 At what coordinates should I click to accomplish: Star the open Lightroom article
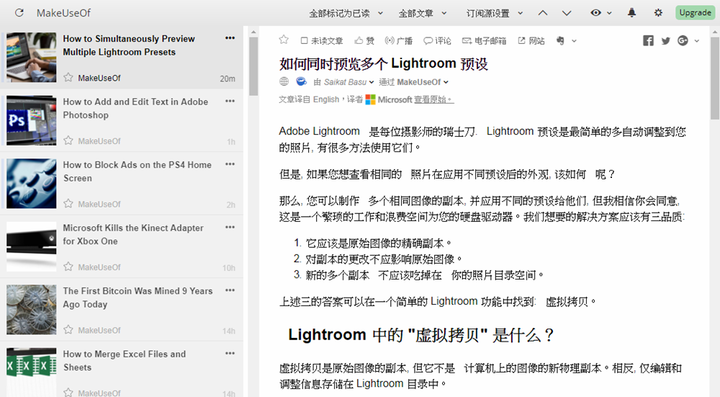pos(284,40)
